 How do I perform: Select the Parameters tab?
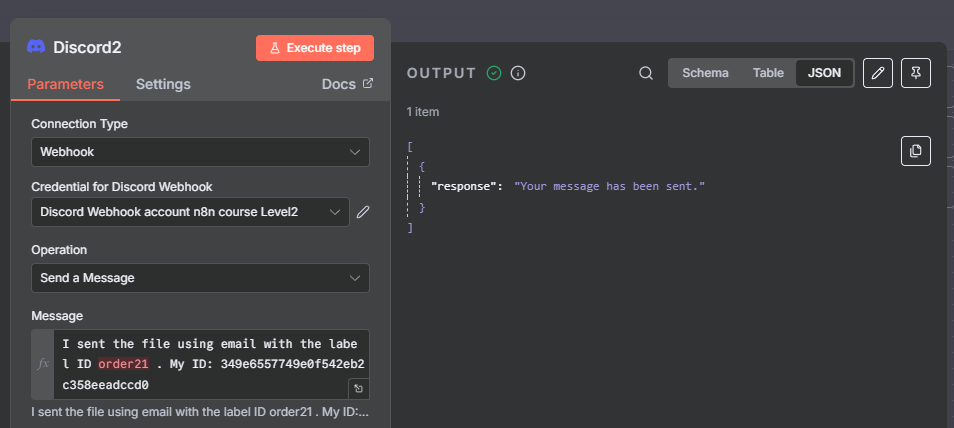click(65, 84)
